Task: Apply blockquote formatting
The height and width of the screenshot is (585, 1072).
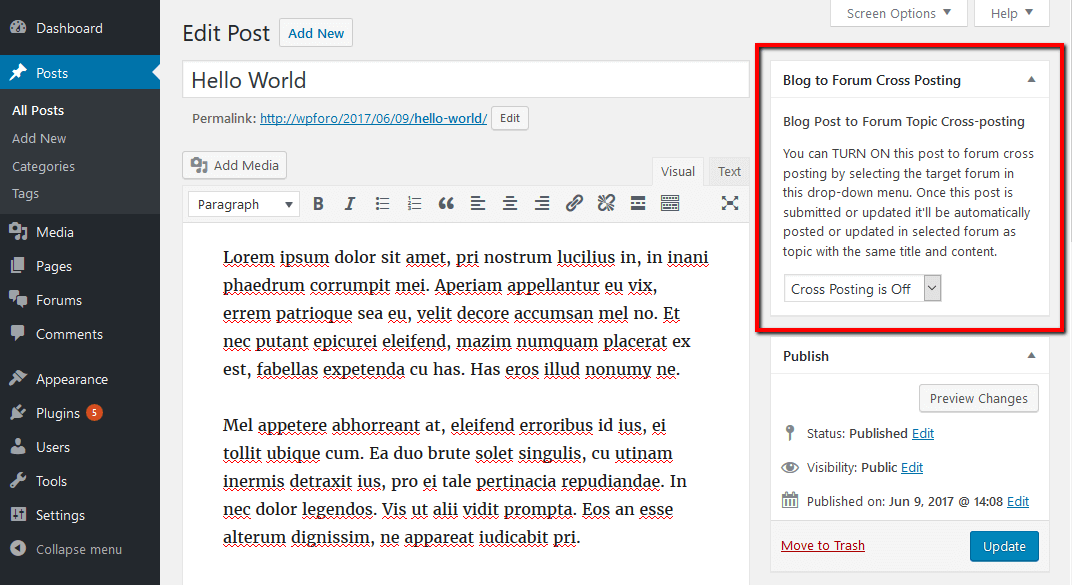Action: pos(446,203)
